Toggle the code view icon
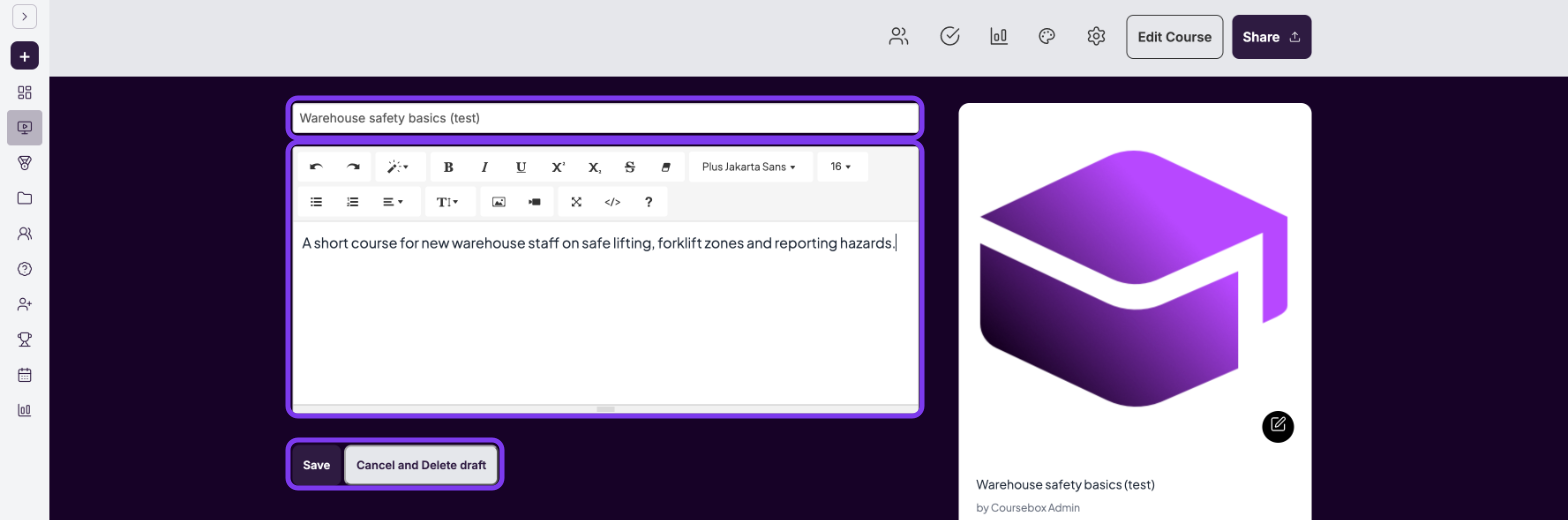Screen dimensions: 1568x520 click(613, 202)
